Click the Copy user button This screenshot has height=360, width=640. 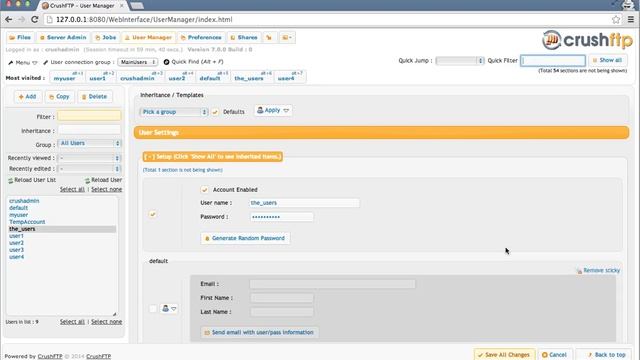click(59, 97)
